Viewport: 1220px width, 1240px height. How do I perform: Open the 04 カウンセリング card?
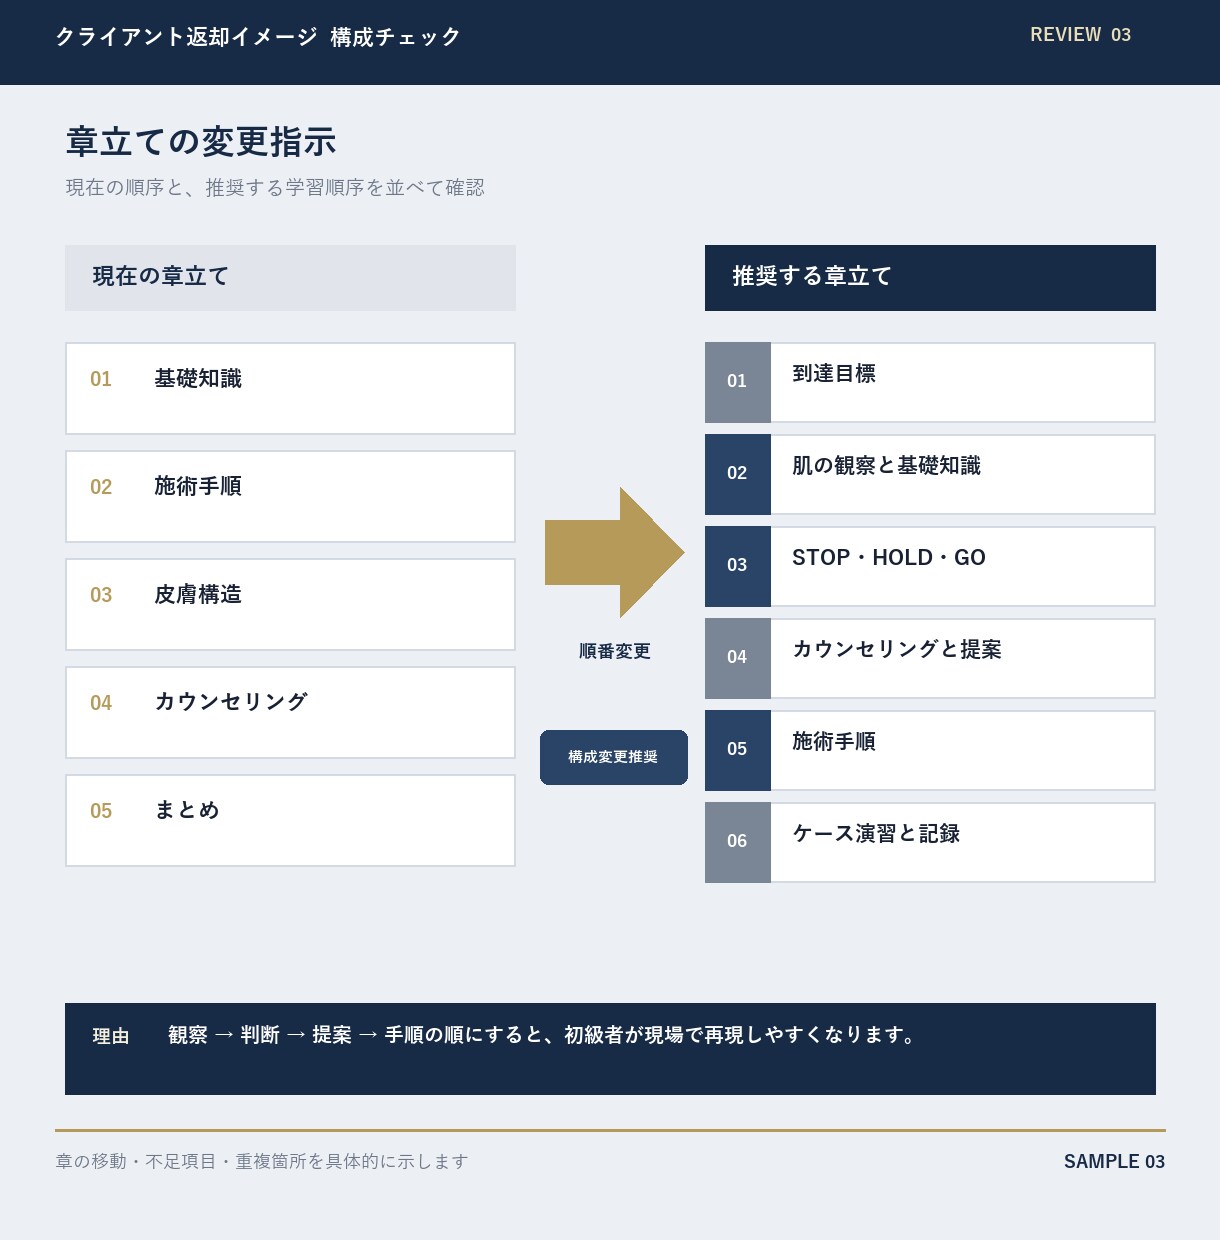290,712
